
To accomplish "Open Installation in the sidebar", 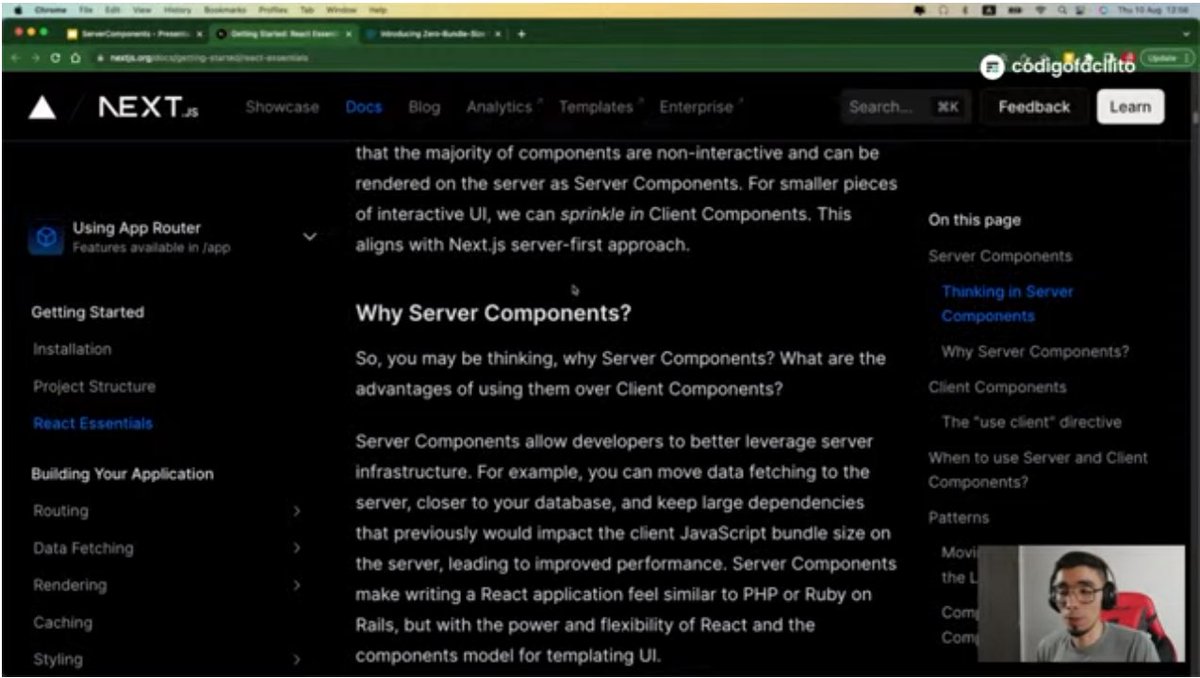I will tap(72, 349).
